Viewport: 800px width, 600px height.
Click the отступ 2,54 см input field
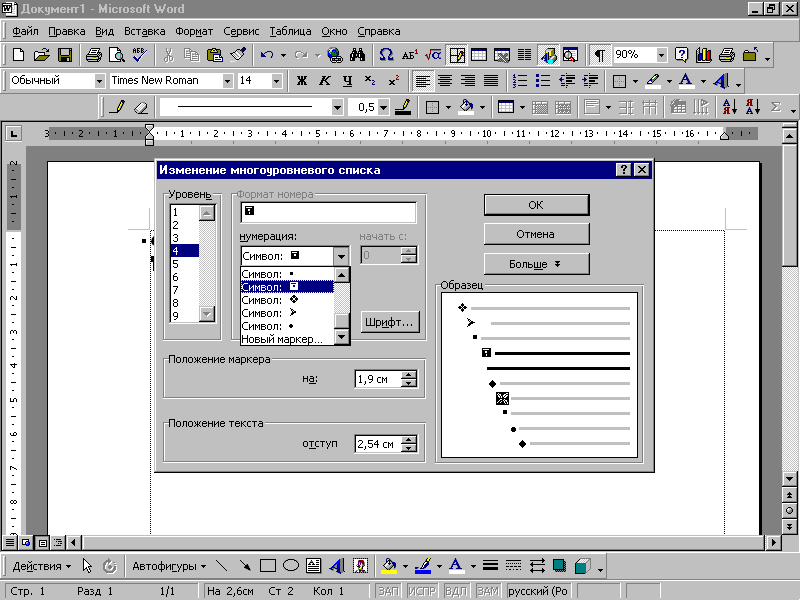coord(378,444)
